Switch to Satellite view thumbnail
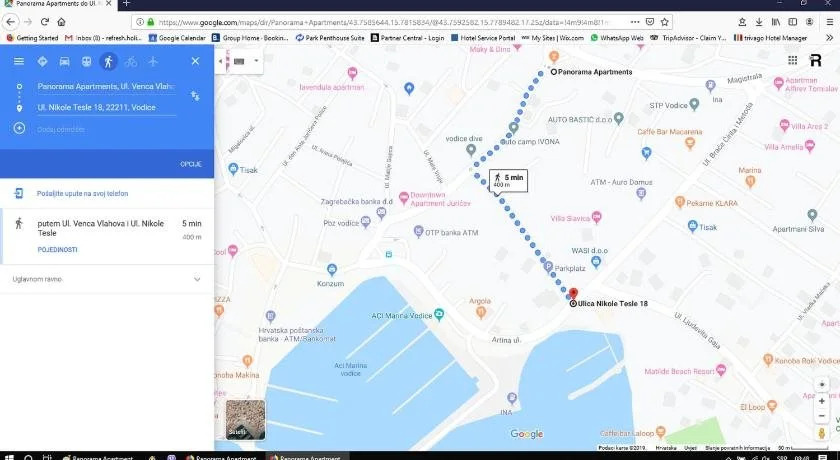840x460 pixels. click(245, 419)
